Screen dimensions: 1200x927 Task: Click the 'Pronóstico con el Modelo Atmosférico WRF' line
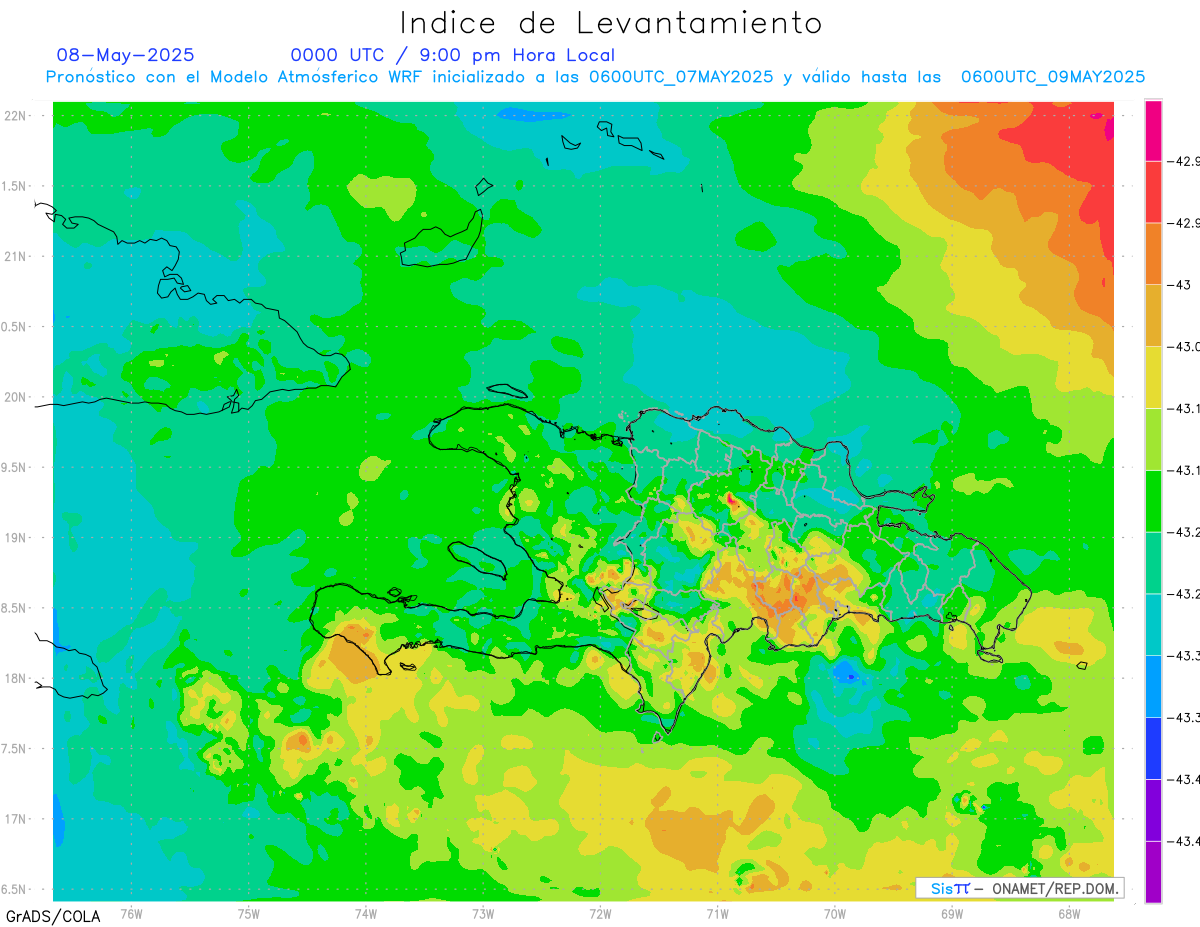(x=595, y=77)
